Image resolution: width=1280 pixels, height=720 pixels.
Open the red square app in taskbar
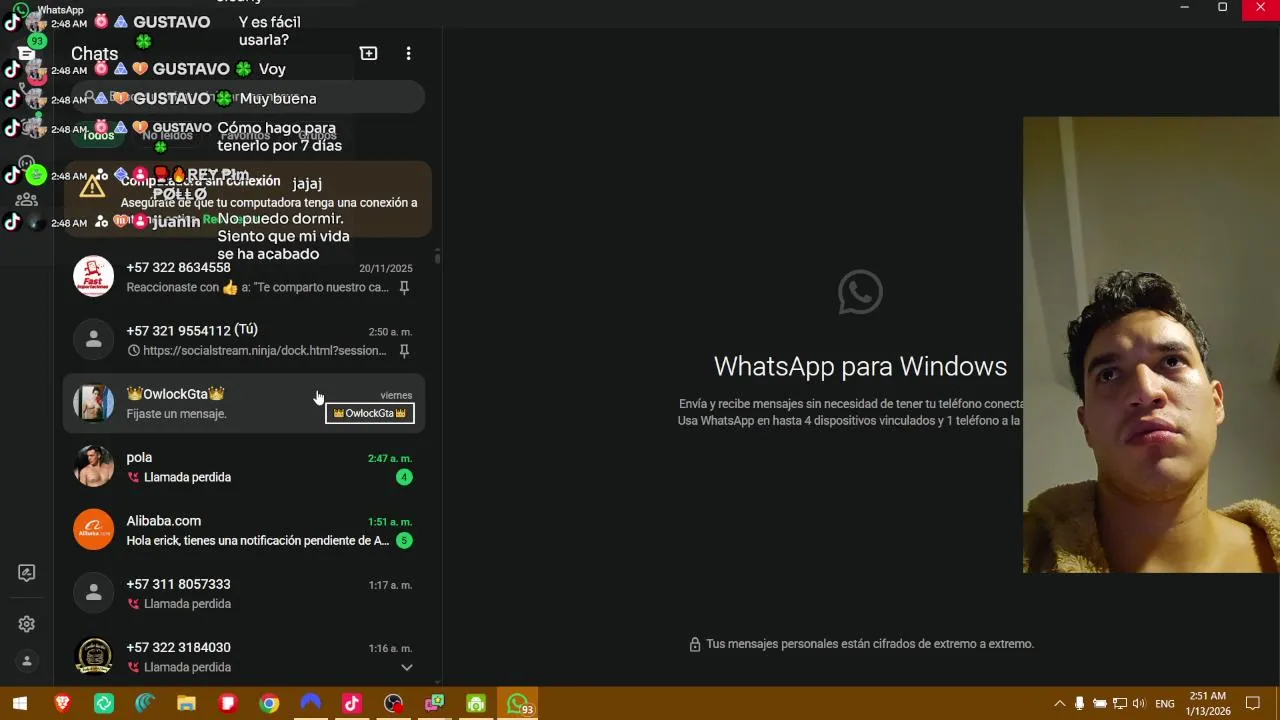[x=228, y=704]
